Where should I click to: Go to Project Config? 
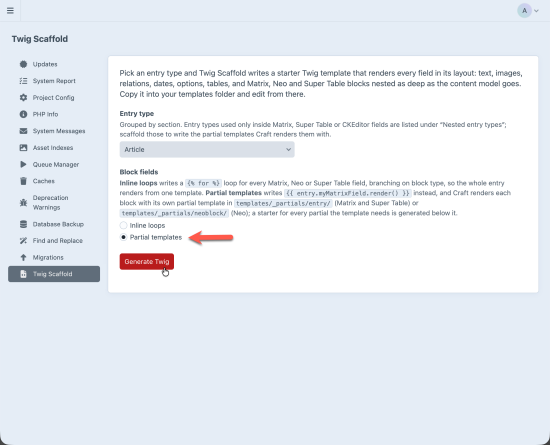coord(54,97)
